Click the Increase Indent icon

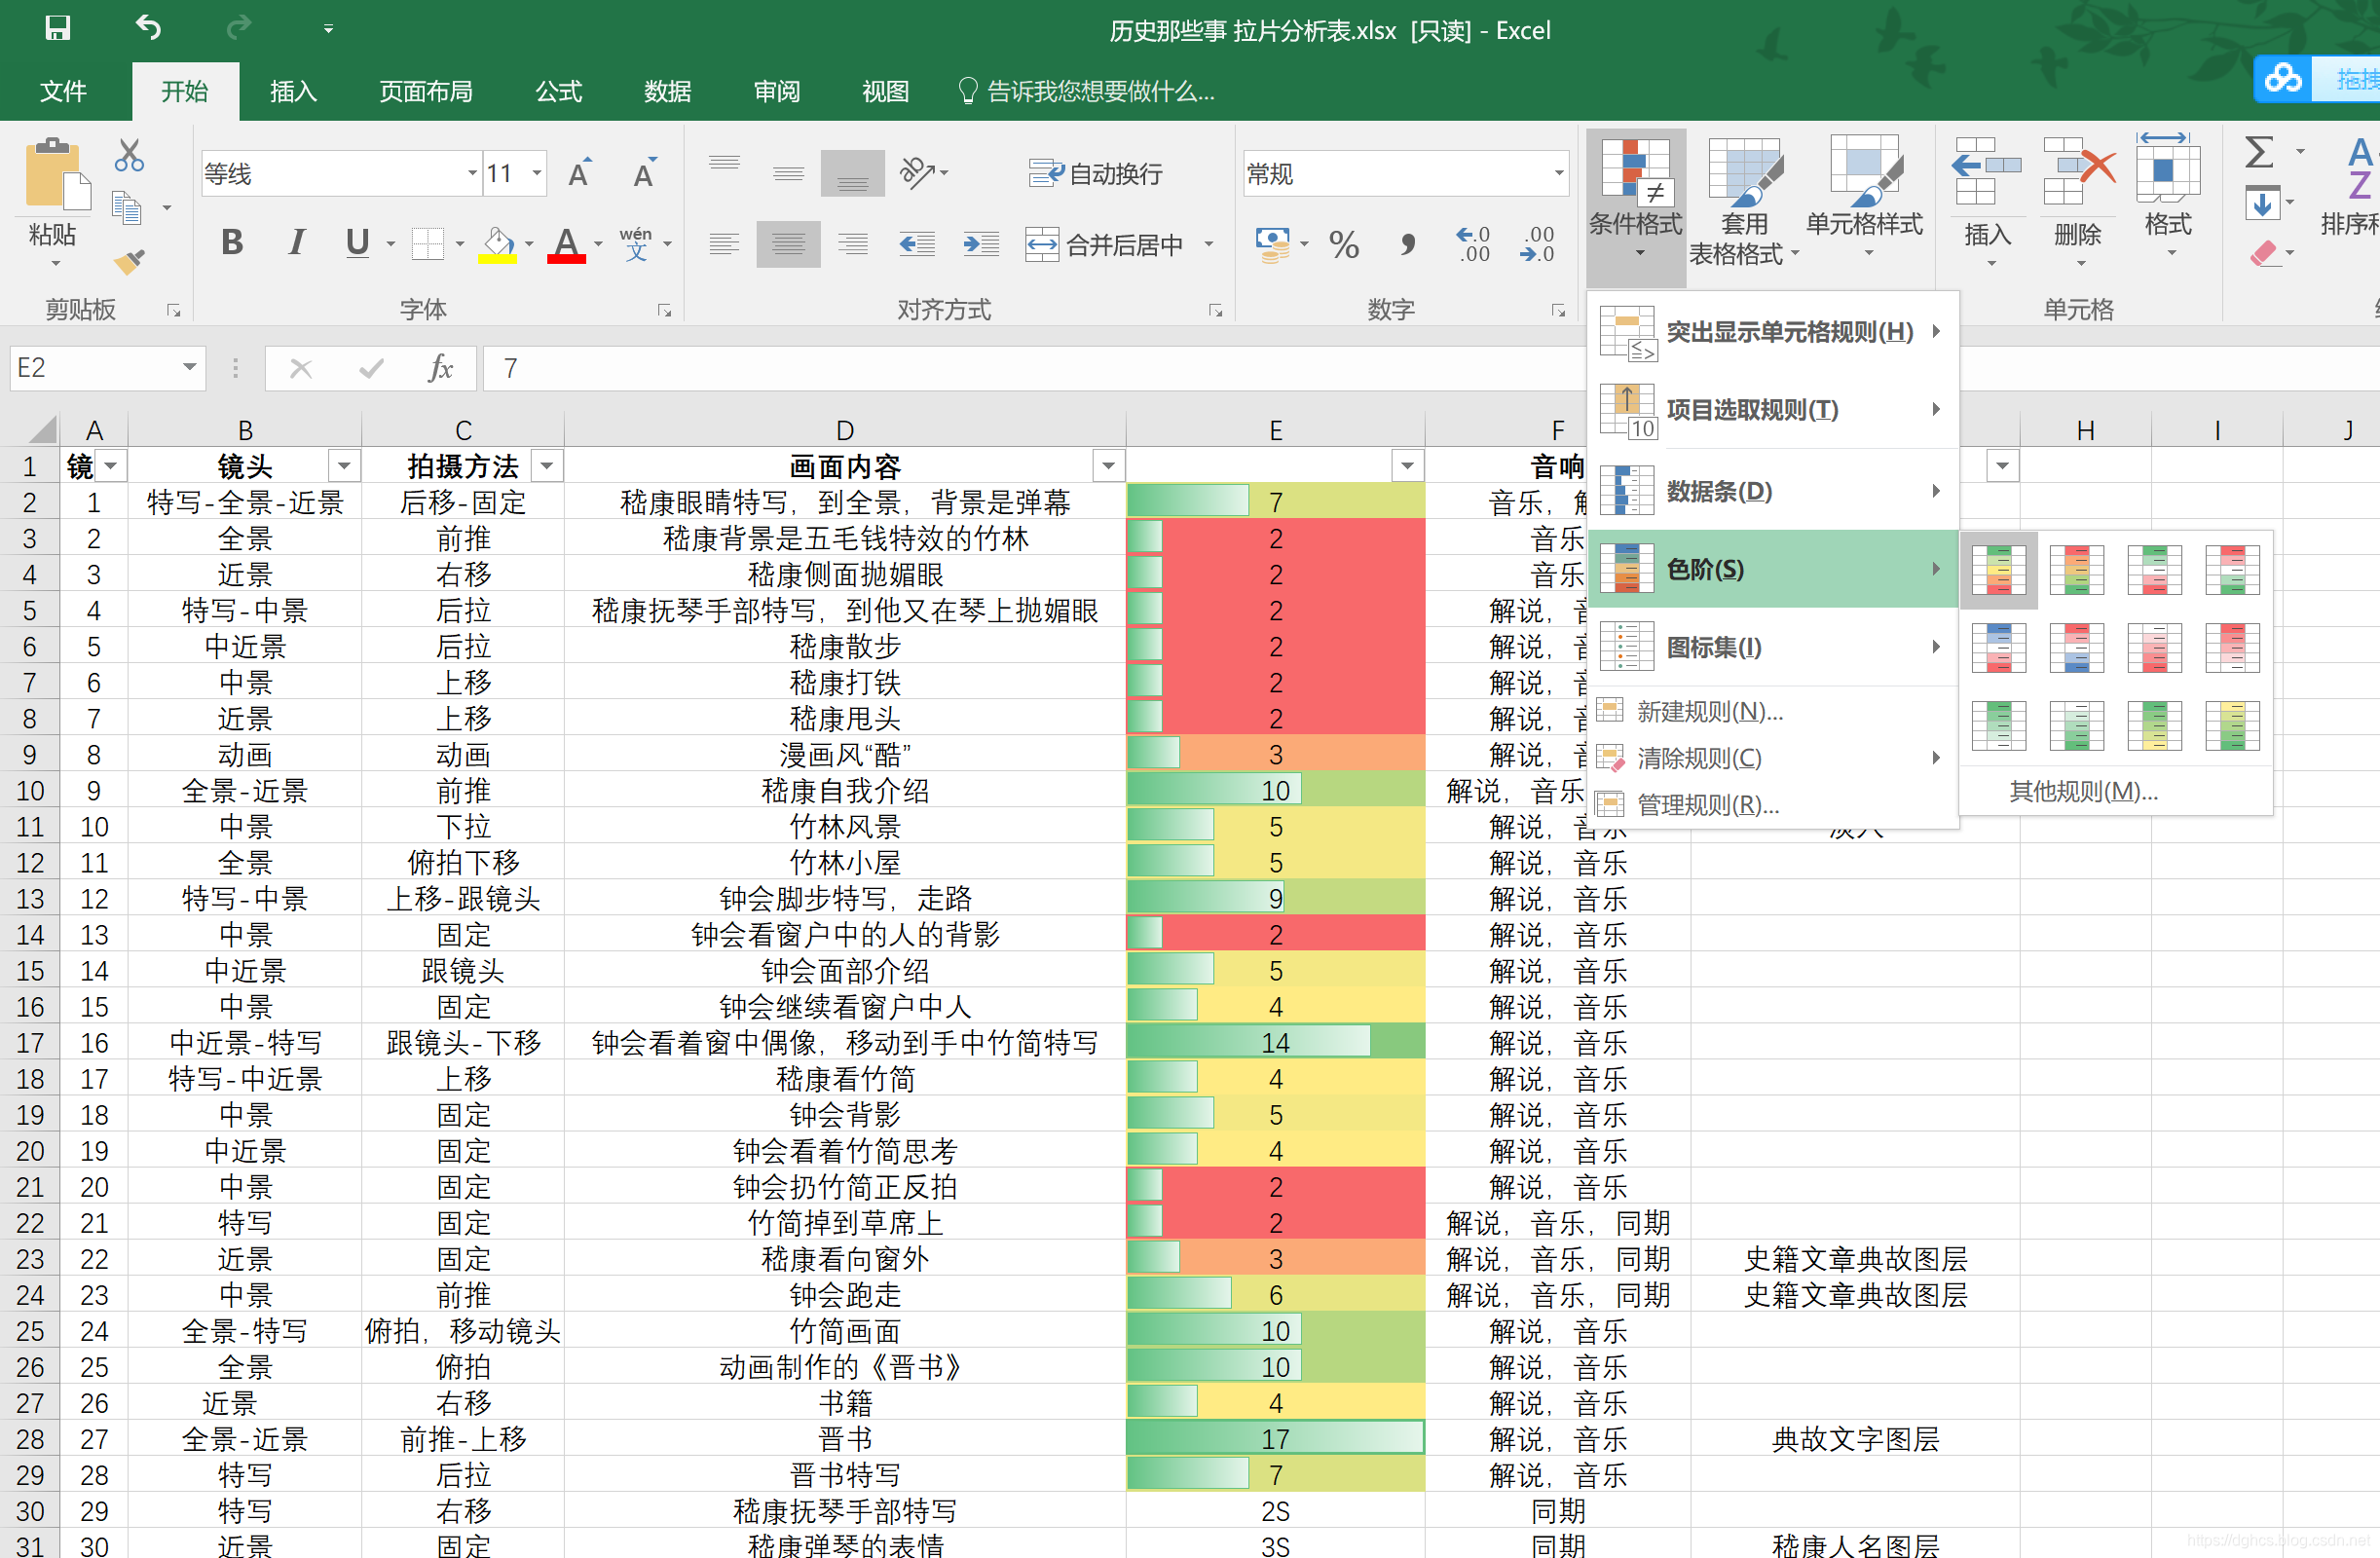[x=980, y=244]
